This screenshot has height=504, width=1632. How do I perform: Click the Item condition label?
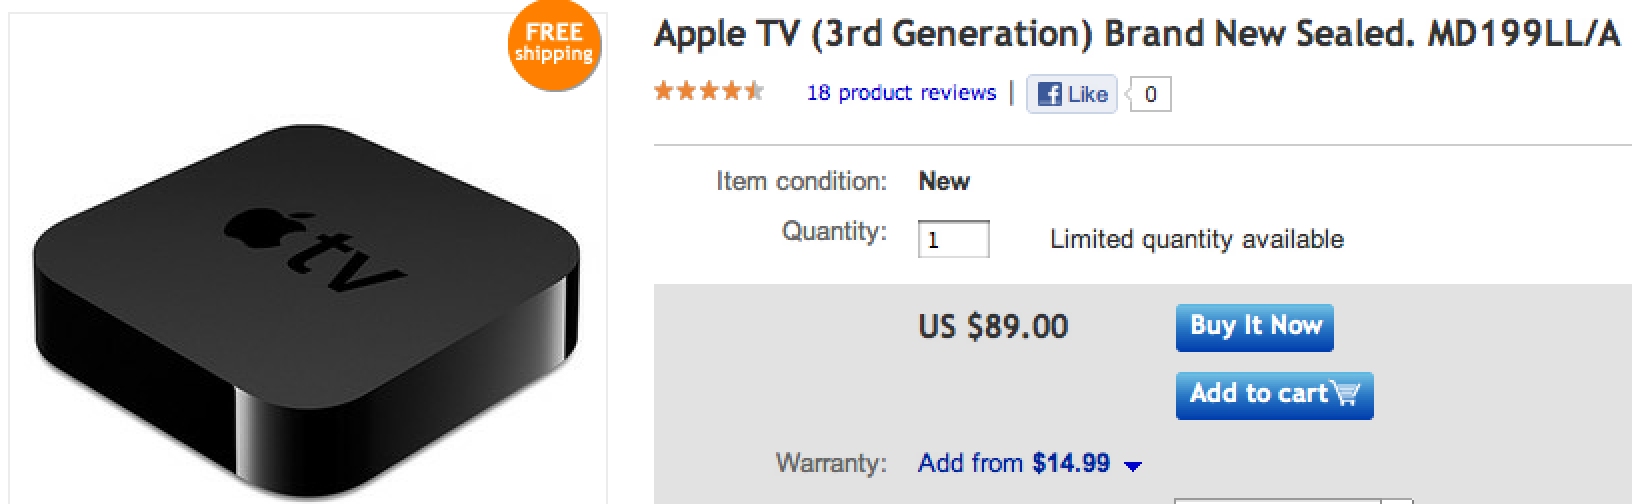coord(801,182)
